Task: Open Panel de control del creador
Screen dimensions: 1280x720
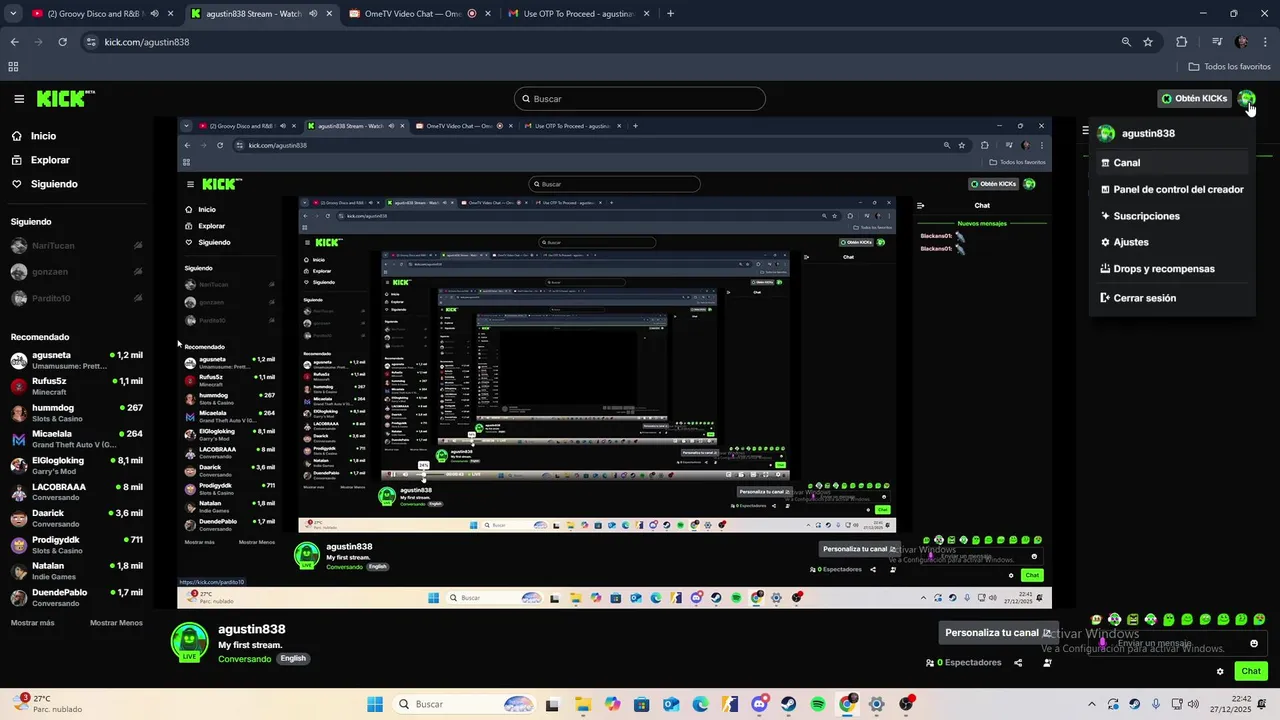Action: [1170, 189]
